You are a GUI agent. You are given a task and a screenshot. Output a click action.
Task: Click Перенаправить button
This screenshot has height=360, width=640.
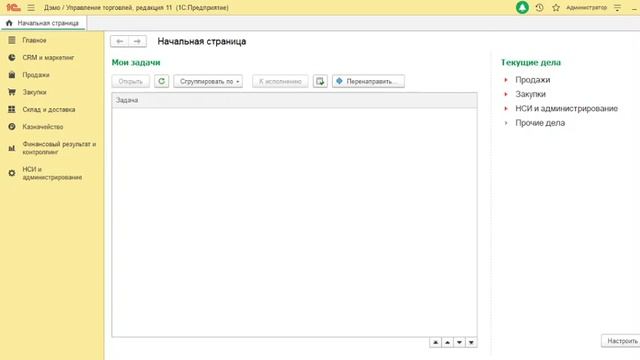[x=368, y=81]
